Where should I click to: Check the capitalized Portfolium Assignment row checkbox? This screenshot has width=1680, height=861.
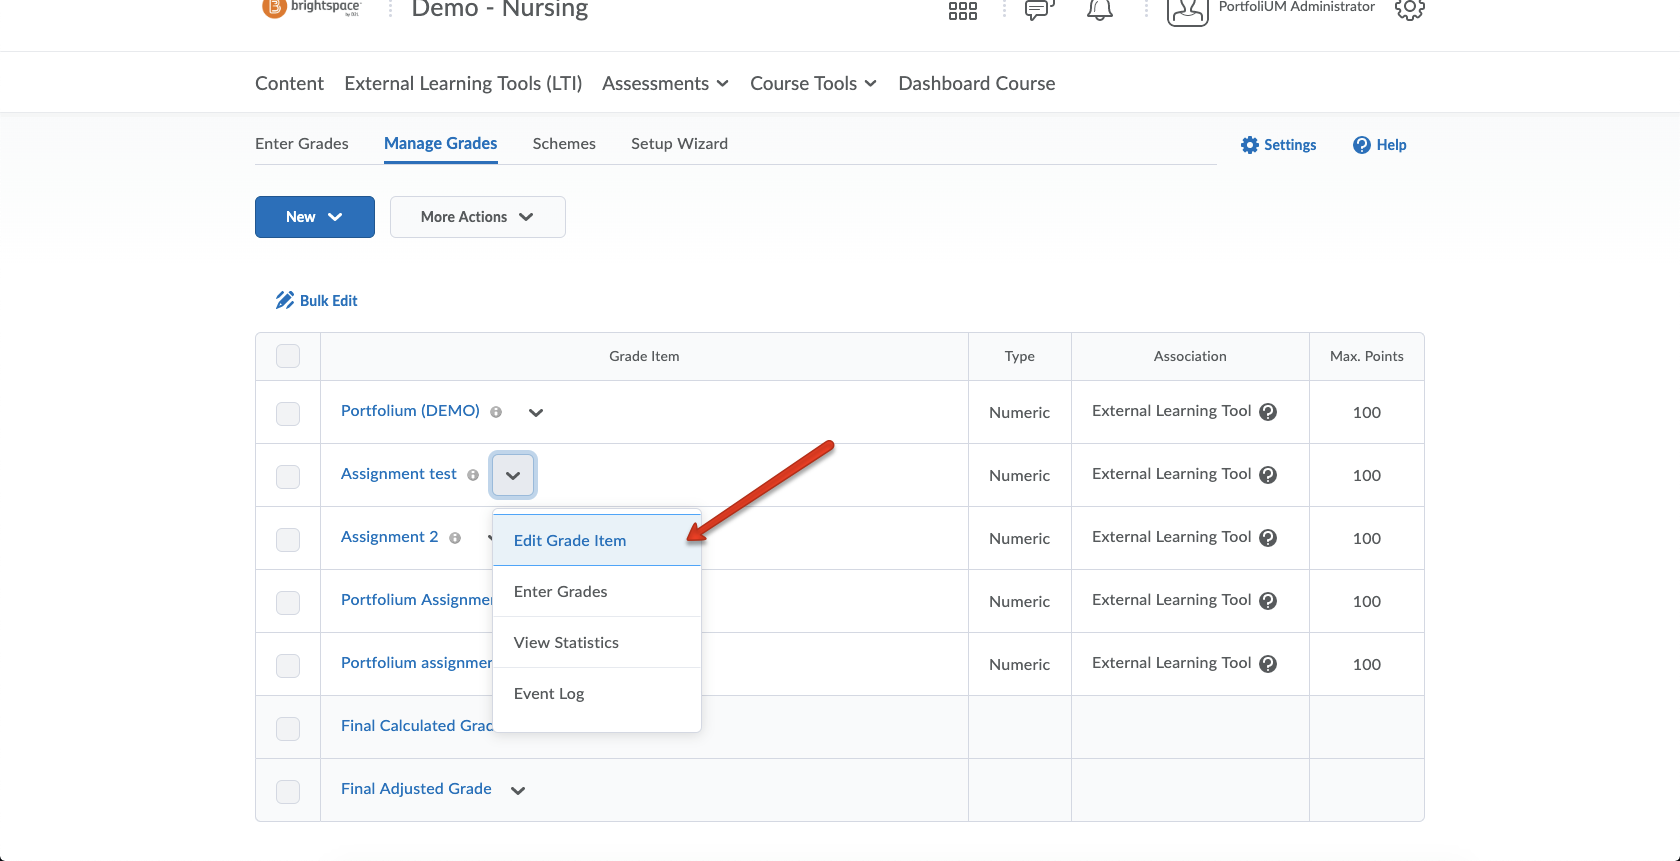coord(288,602)
